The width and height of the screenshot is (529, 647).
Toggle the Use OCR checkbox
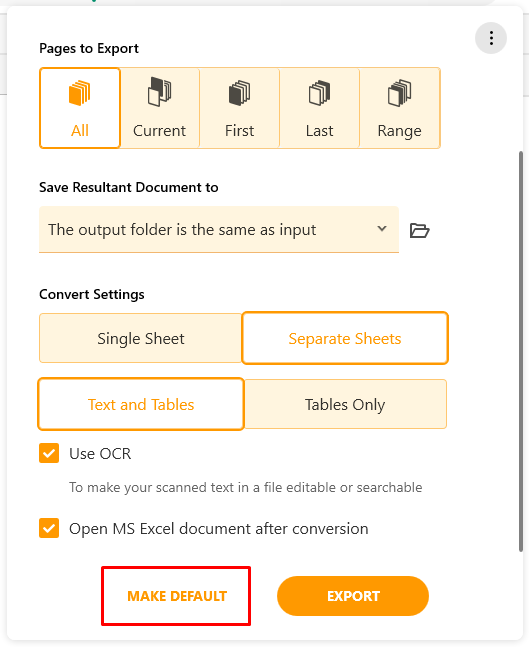pos(49,453)
